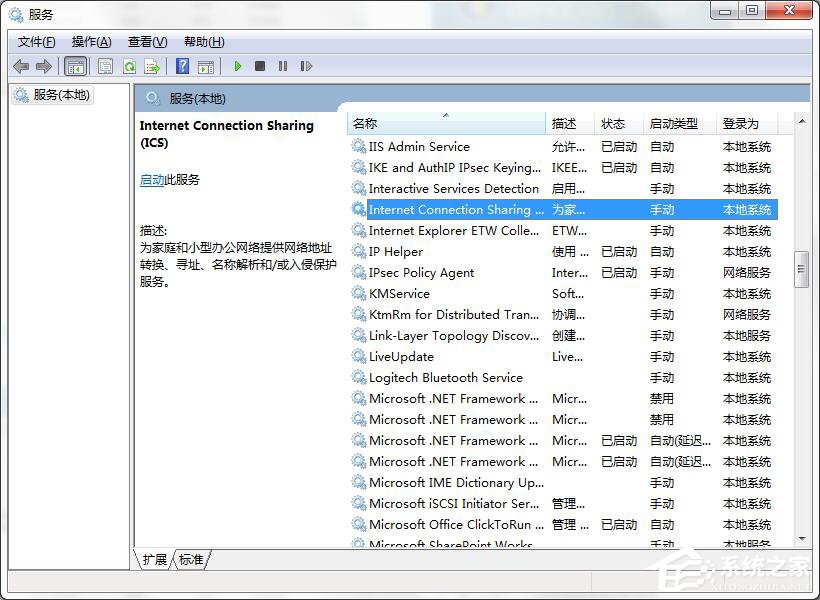
Task: Stop the service using the black square icon
Action: click(x=259, y=66)
